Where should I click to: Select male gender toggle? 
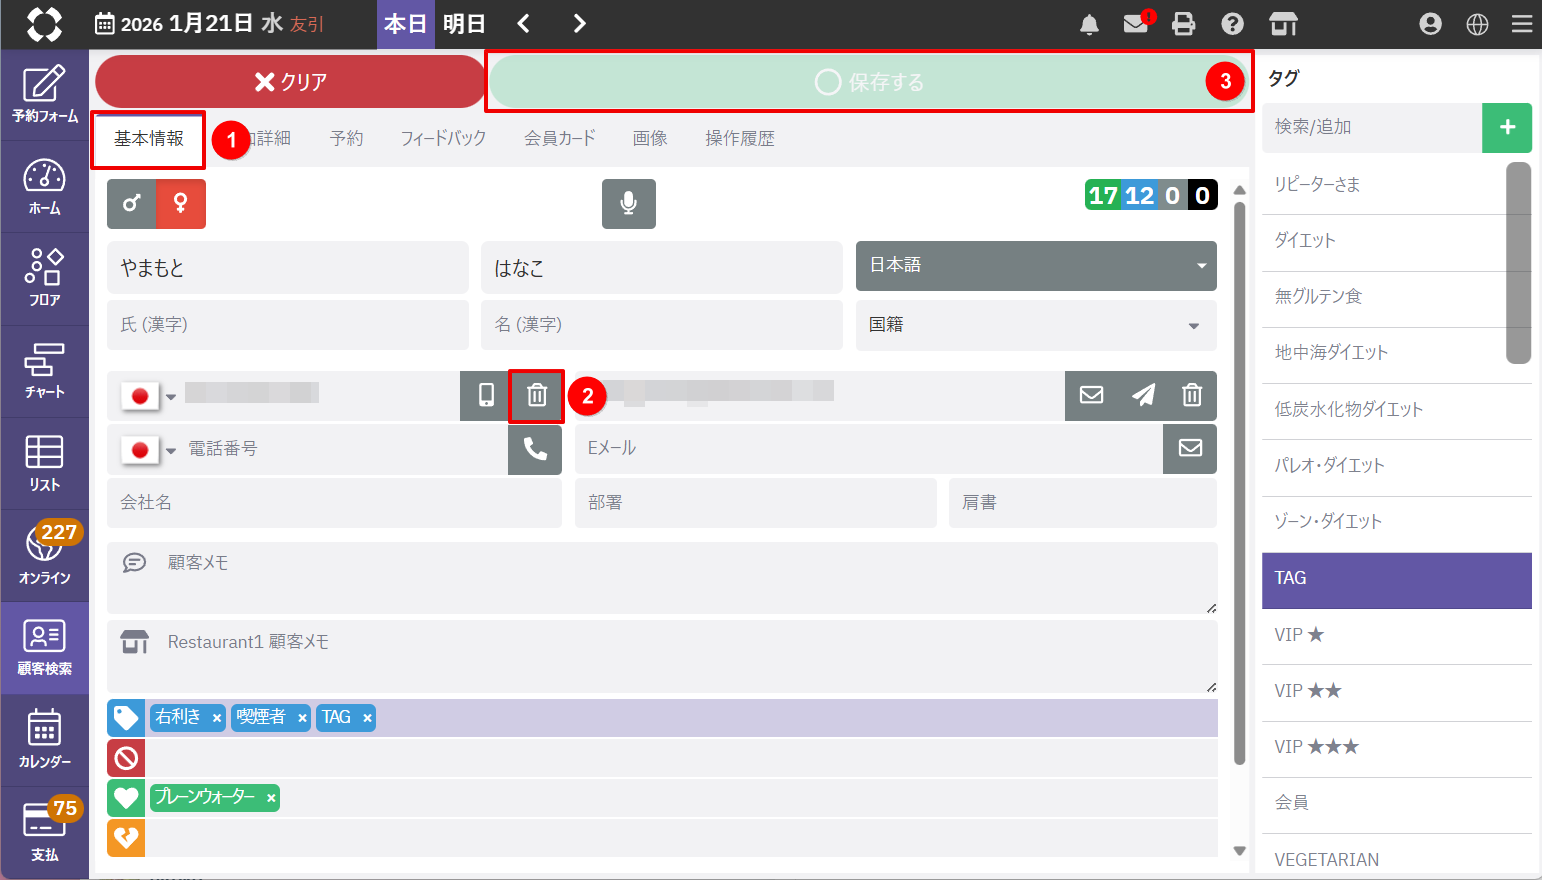pos(131,204)
